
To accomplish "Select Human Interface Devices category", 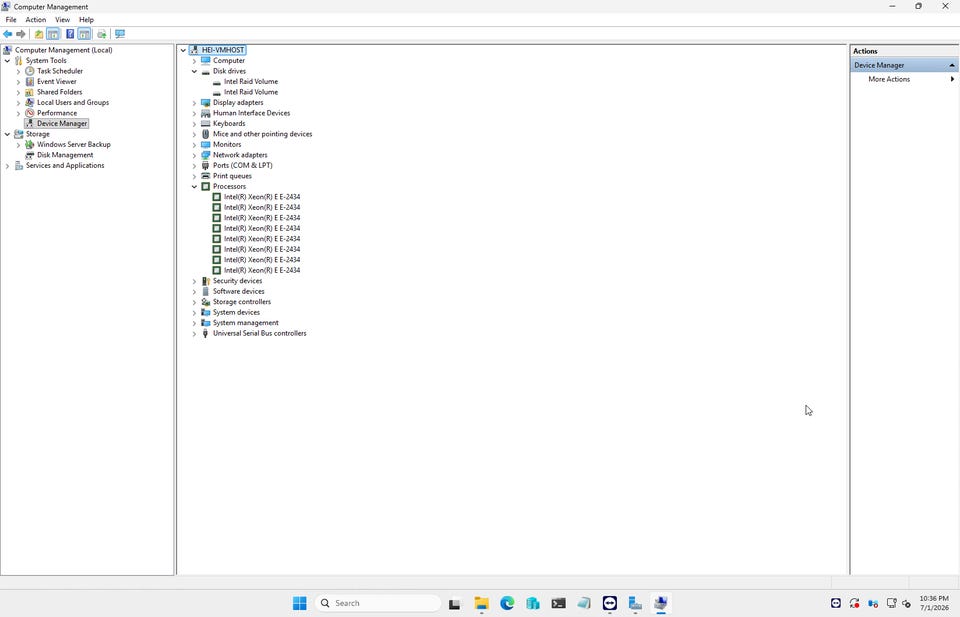I will [251, 113].
